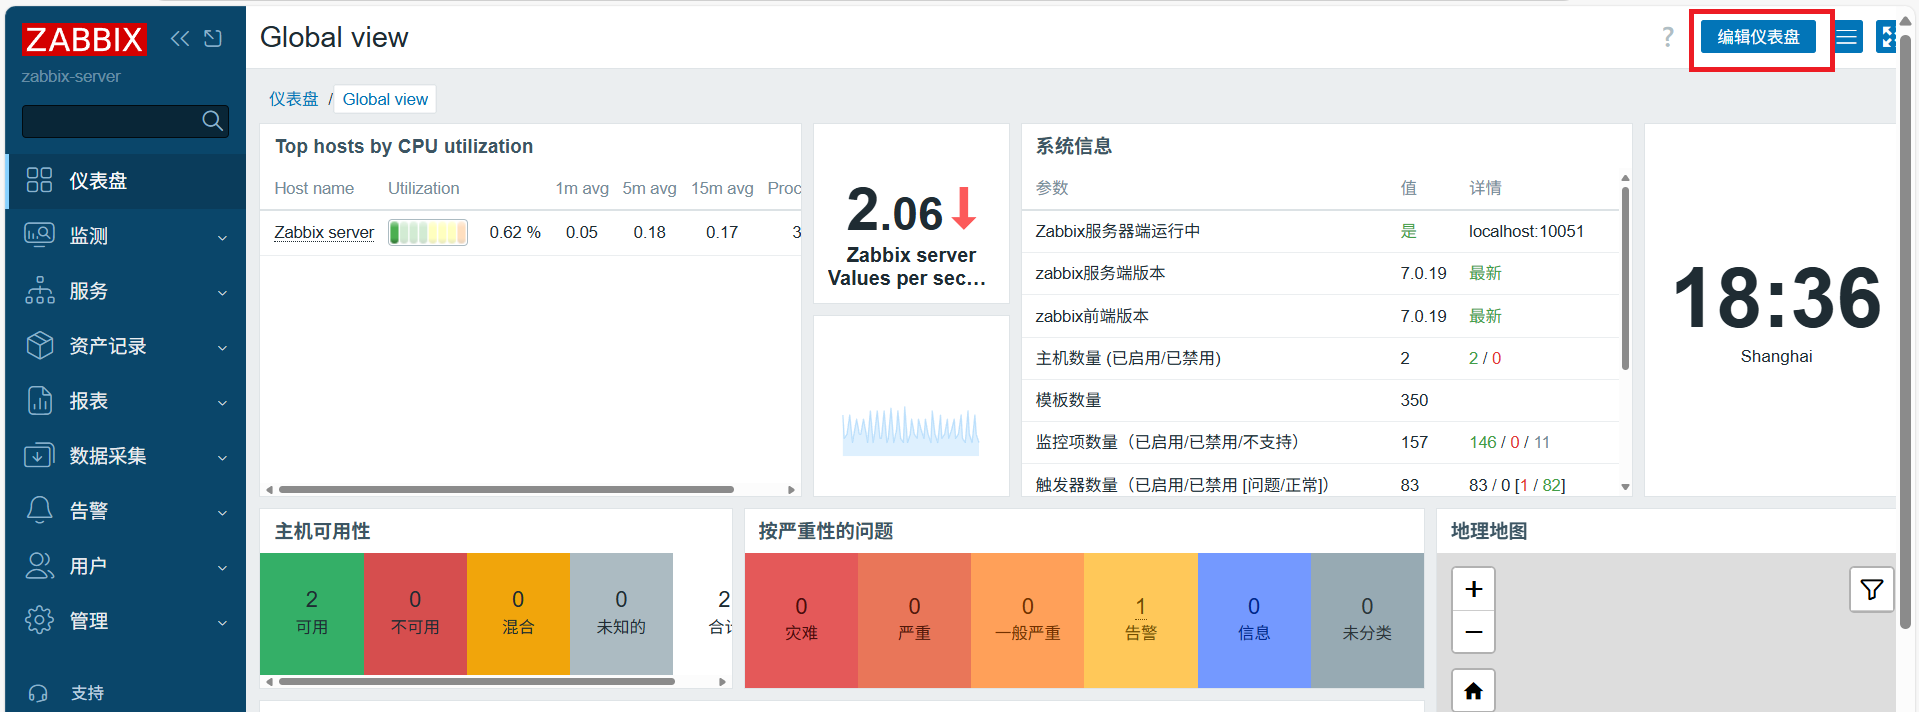Image resolution: width=1919 pixels, height=712 pixels.
Task: Click the scroll-right arrow in Top hosts
Action: click(x=791, y=489)
